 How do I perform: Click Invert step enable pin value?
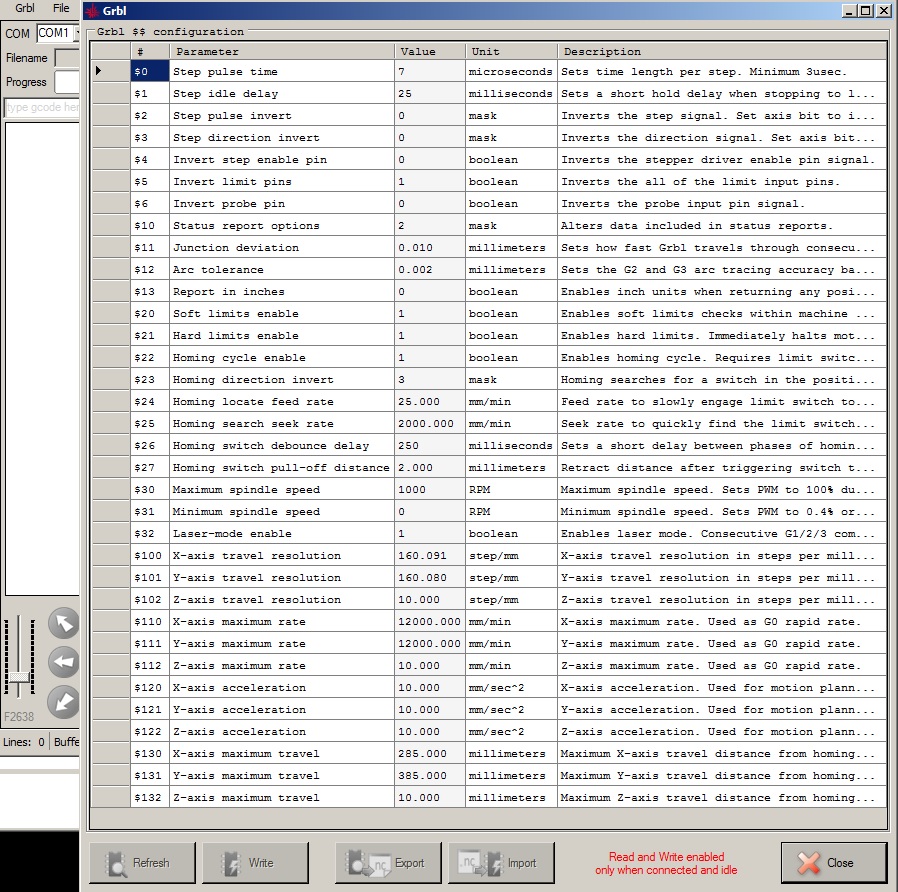tap(430, 160)
